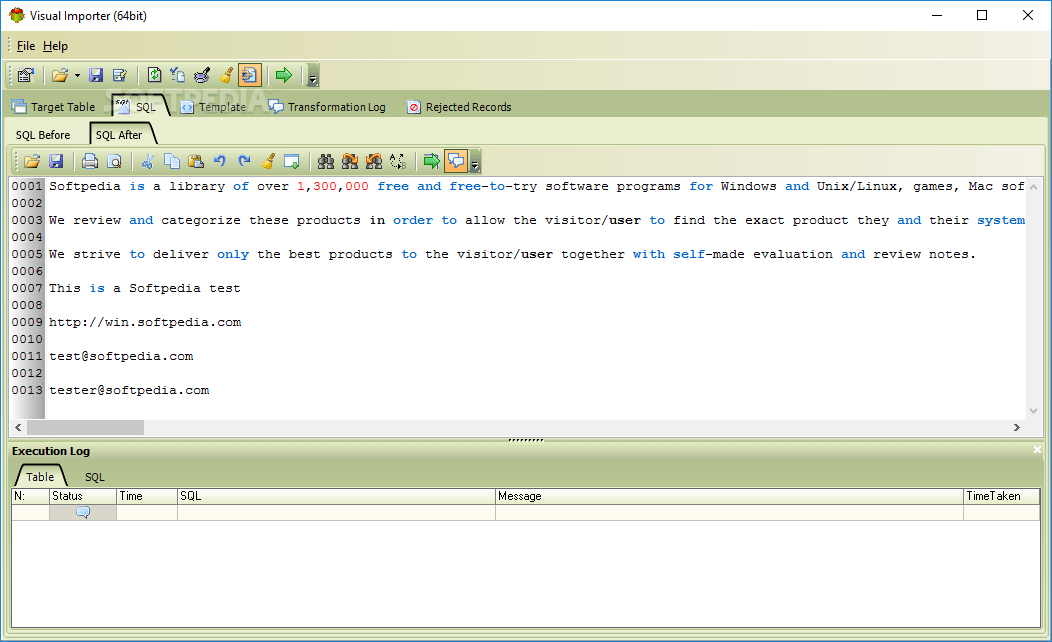This screenshot has width=1052, height=642.
Task: Open the main toolbar options dropdown
Action: 313,76
